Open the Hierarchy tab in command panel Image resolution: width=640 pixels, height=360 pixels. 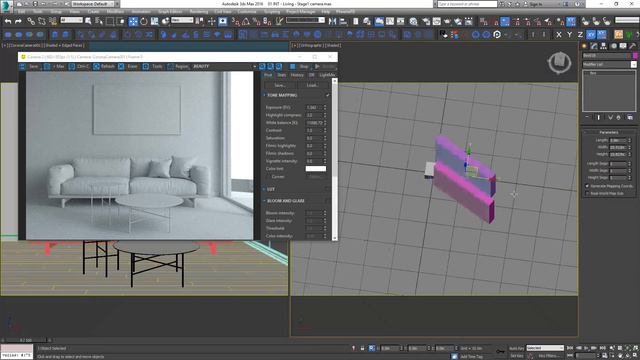pos(604,46)
